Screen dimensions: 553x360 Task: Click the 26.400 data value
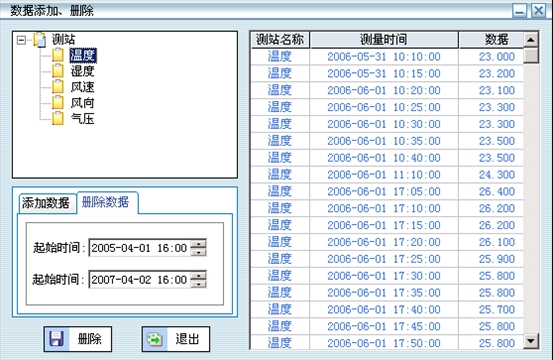(497, 191)
